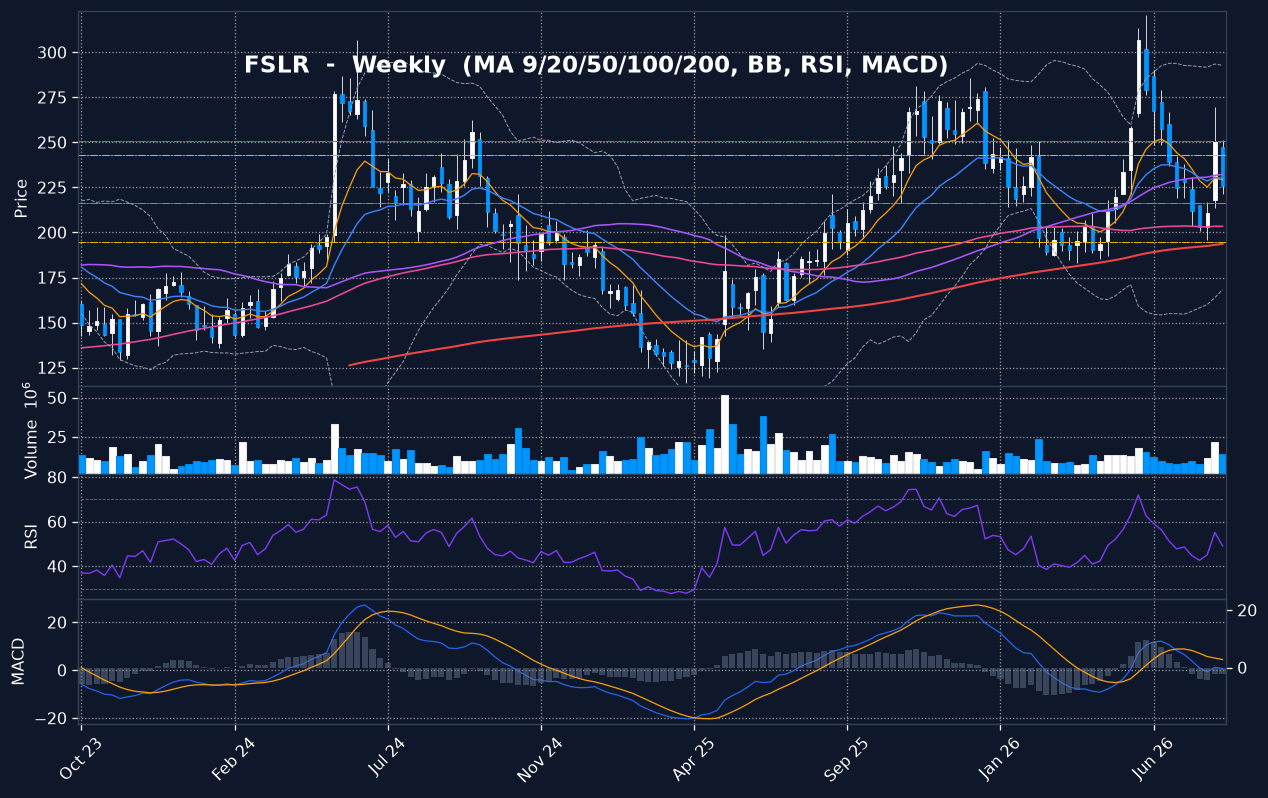Click the 300 price tick label
Viewport: 1268px width, 798px height.
coord(53,53)
